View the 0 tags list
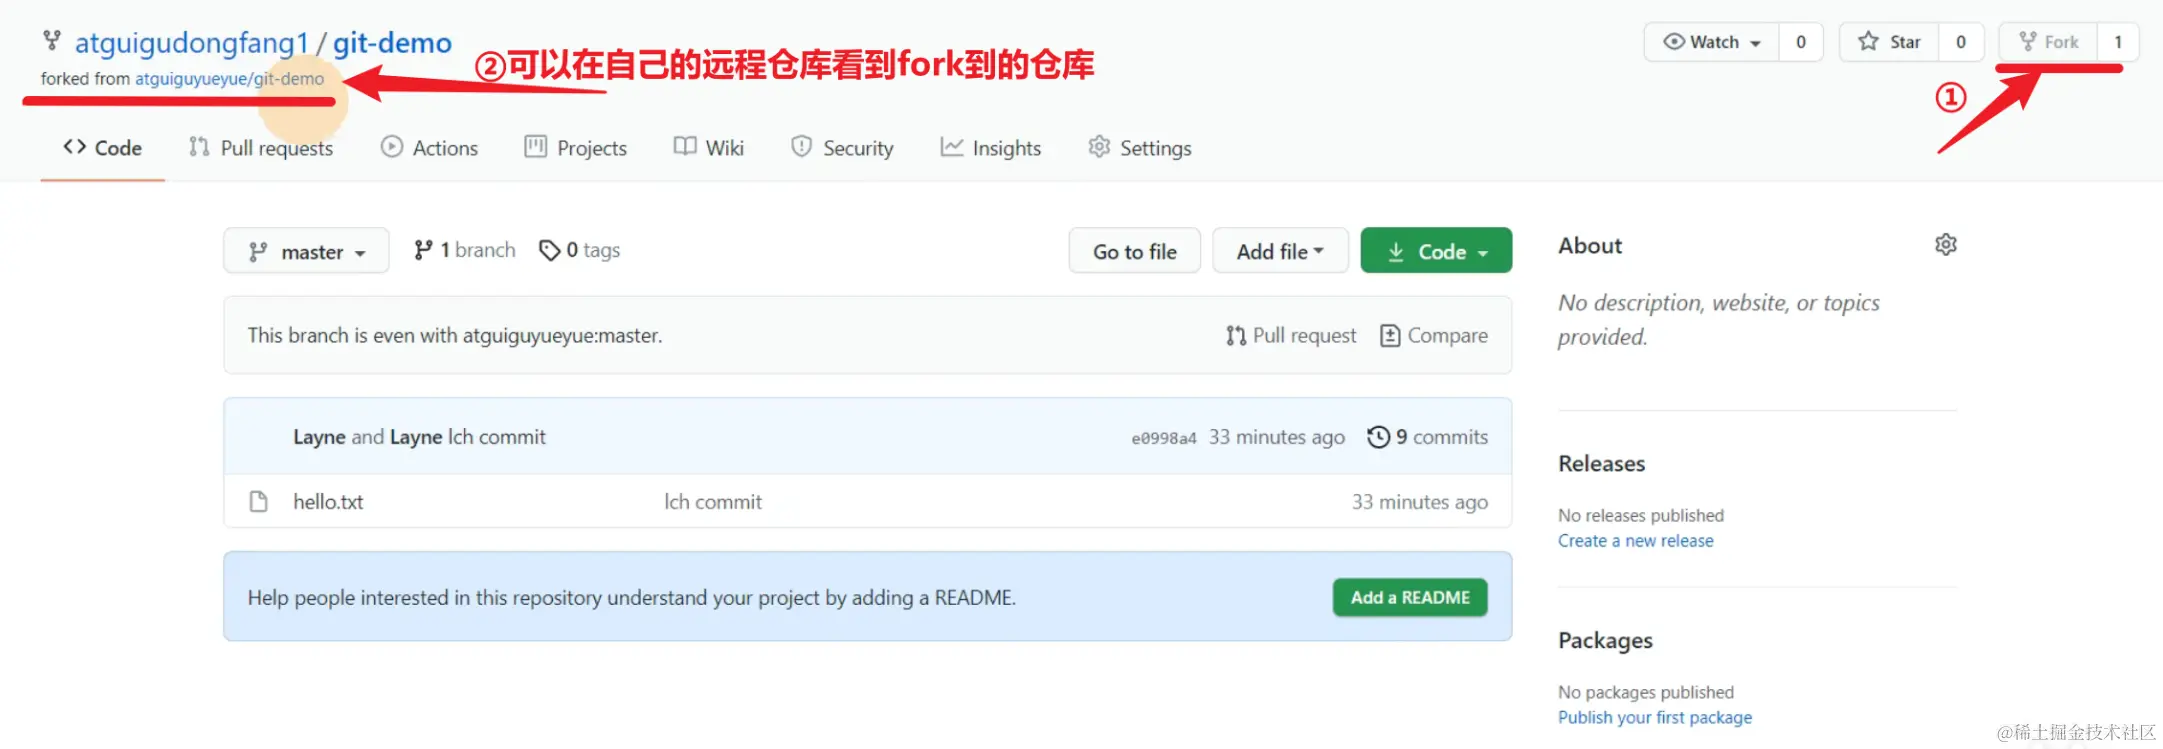The width and height of the screenshot is (2163, 749). pos(580,250)
